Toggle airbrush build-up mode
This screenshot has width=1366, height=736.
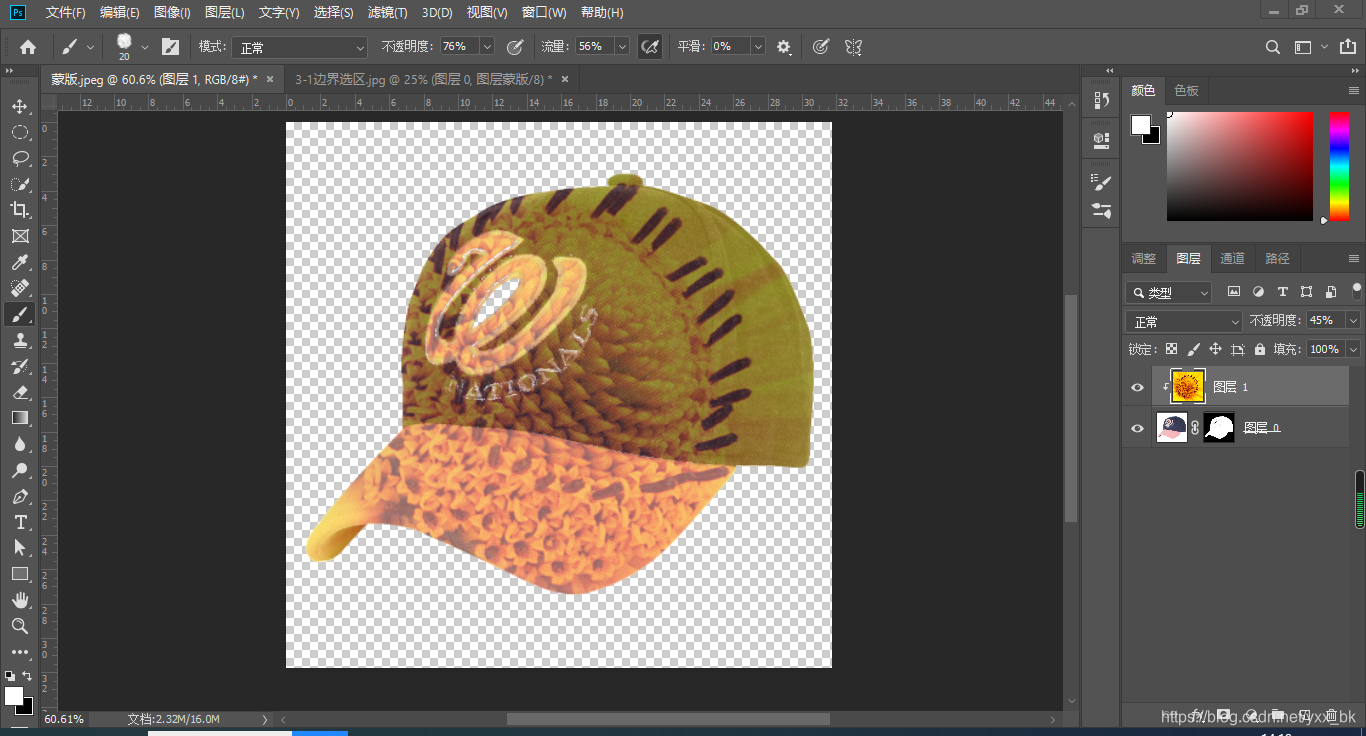pos(650,47)
